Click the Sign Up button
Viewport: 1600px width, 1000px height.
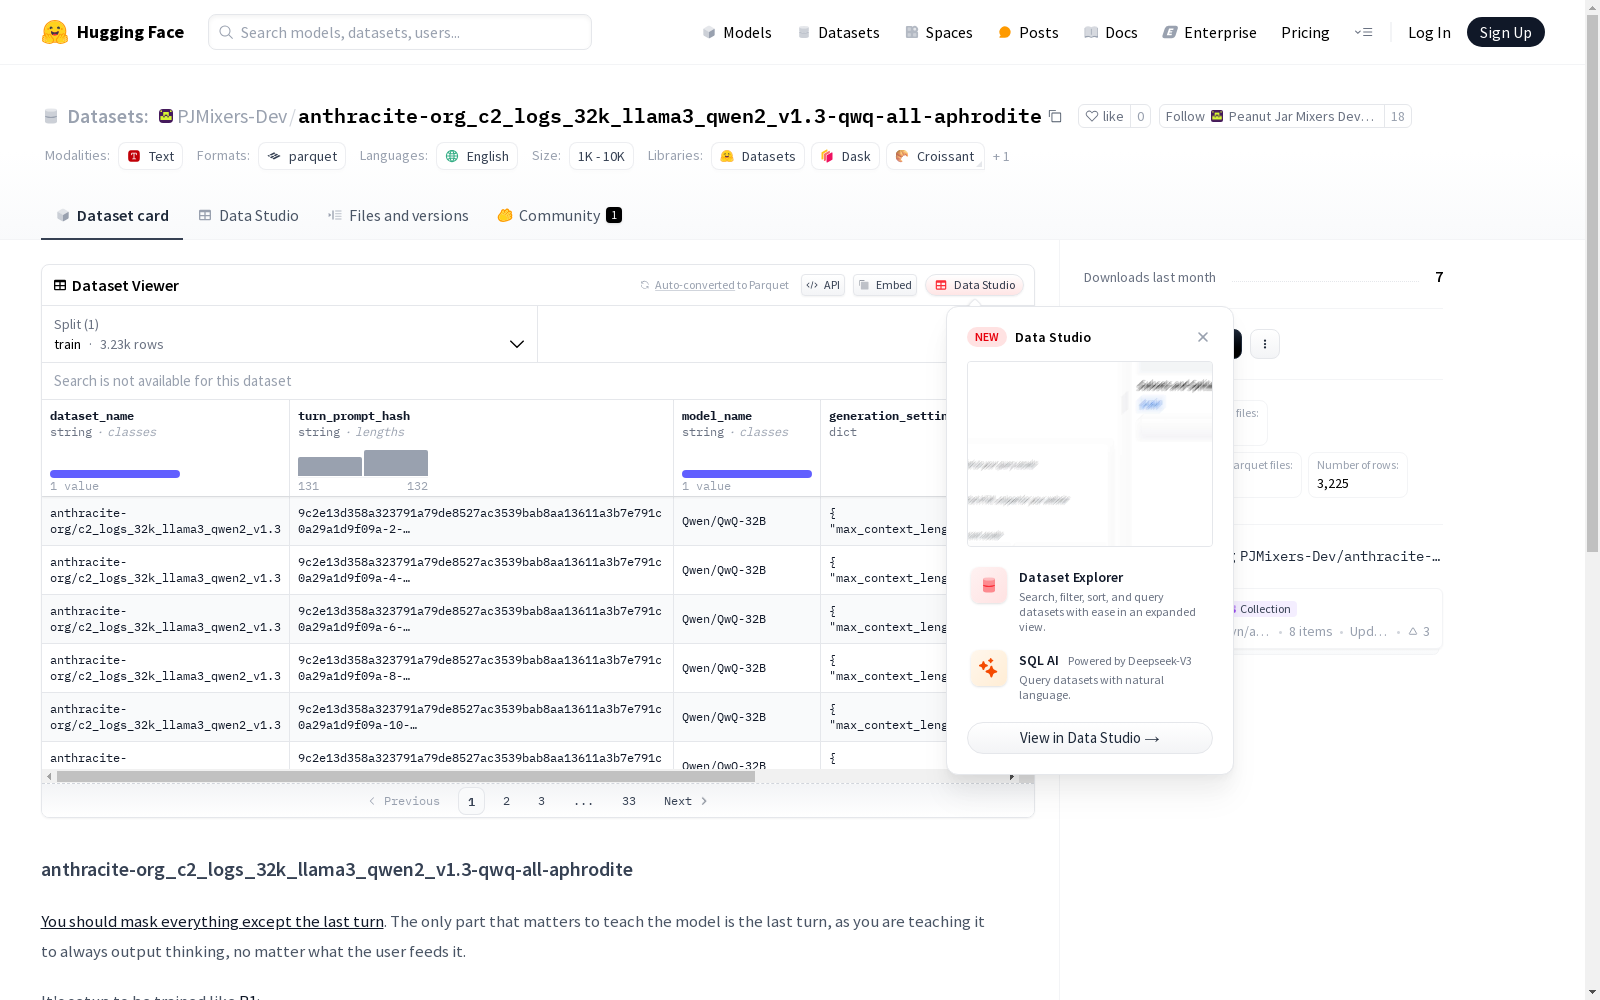[1505, 32]
